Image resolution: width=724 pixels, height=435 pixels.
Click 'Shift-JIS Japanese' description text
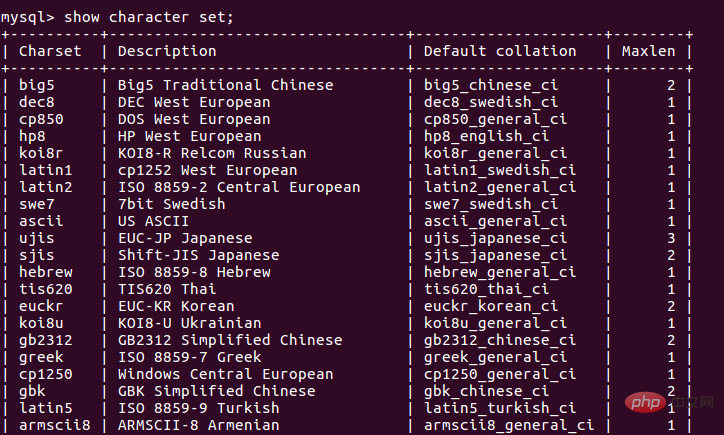click(199, 255)
